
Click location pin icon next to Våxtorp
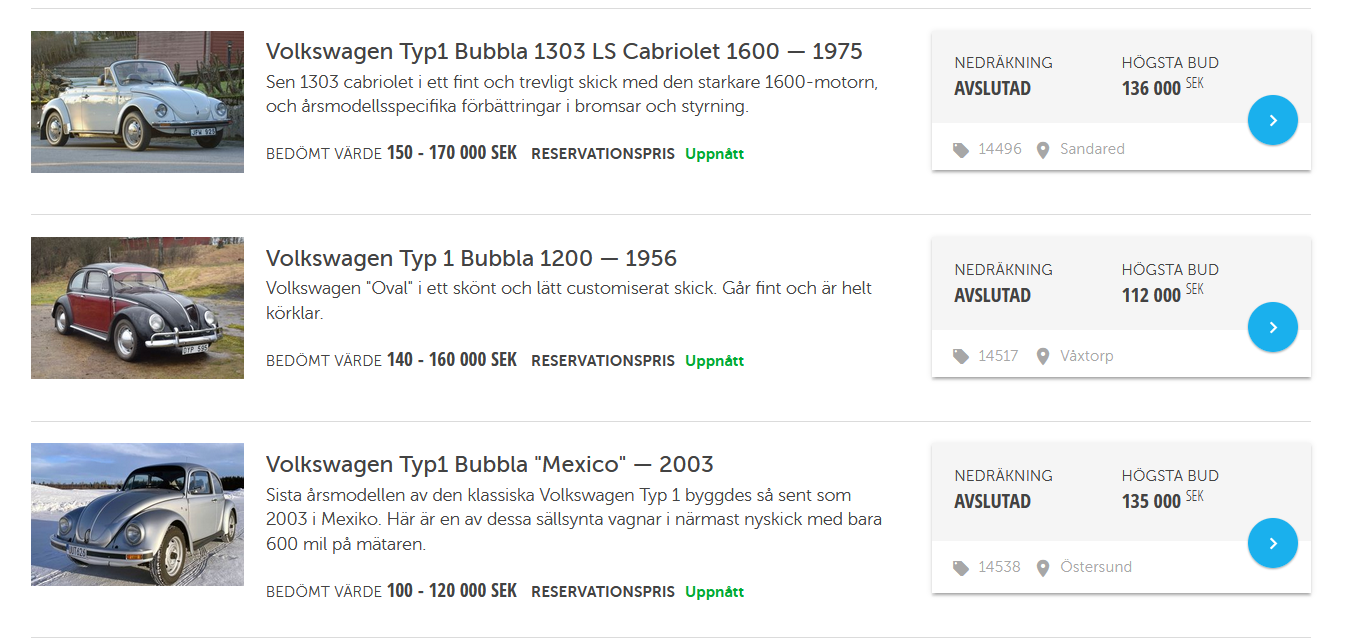[1043, 356]
